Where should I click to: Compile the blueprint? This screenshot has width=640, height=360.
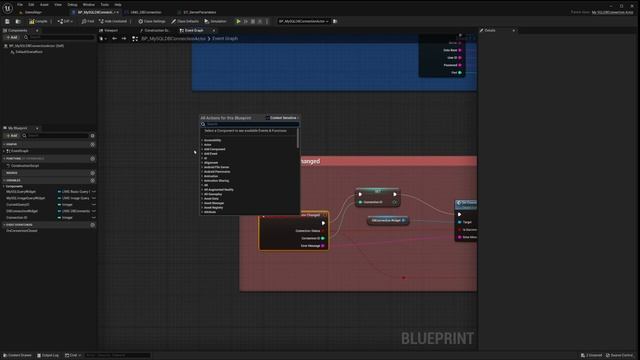click(x=38, y=21)
